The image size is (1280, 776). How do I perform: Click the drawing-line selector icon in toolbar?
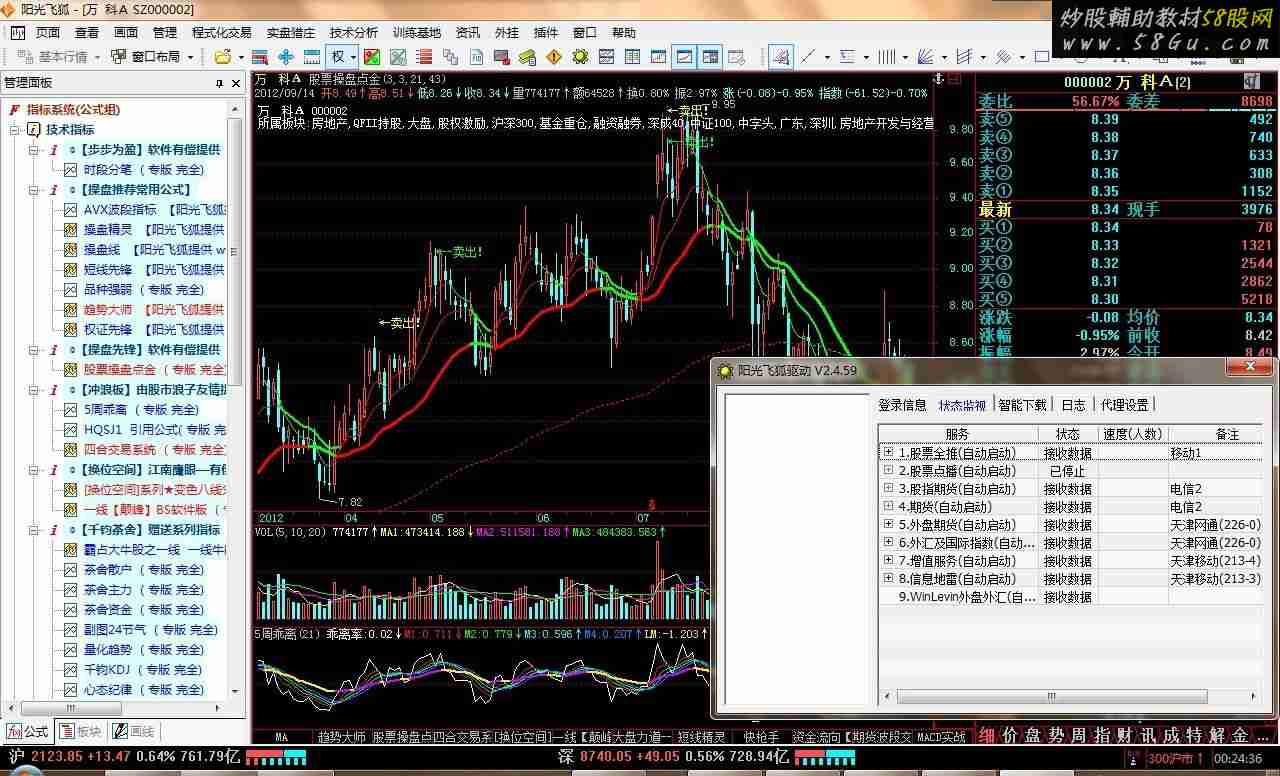(782, 57)
